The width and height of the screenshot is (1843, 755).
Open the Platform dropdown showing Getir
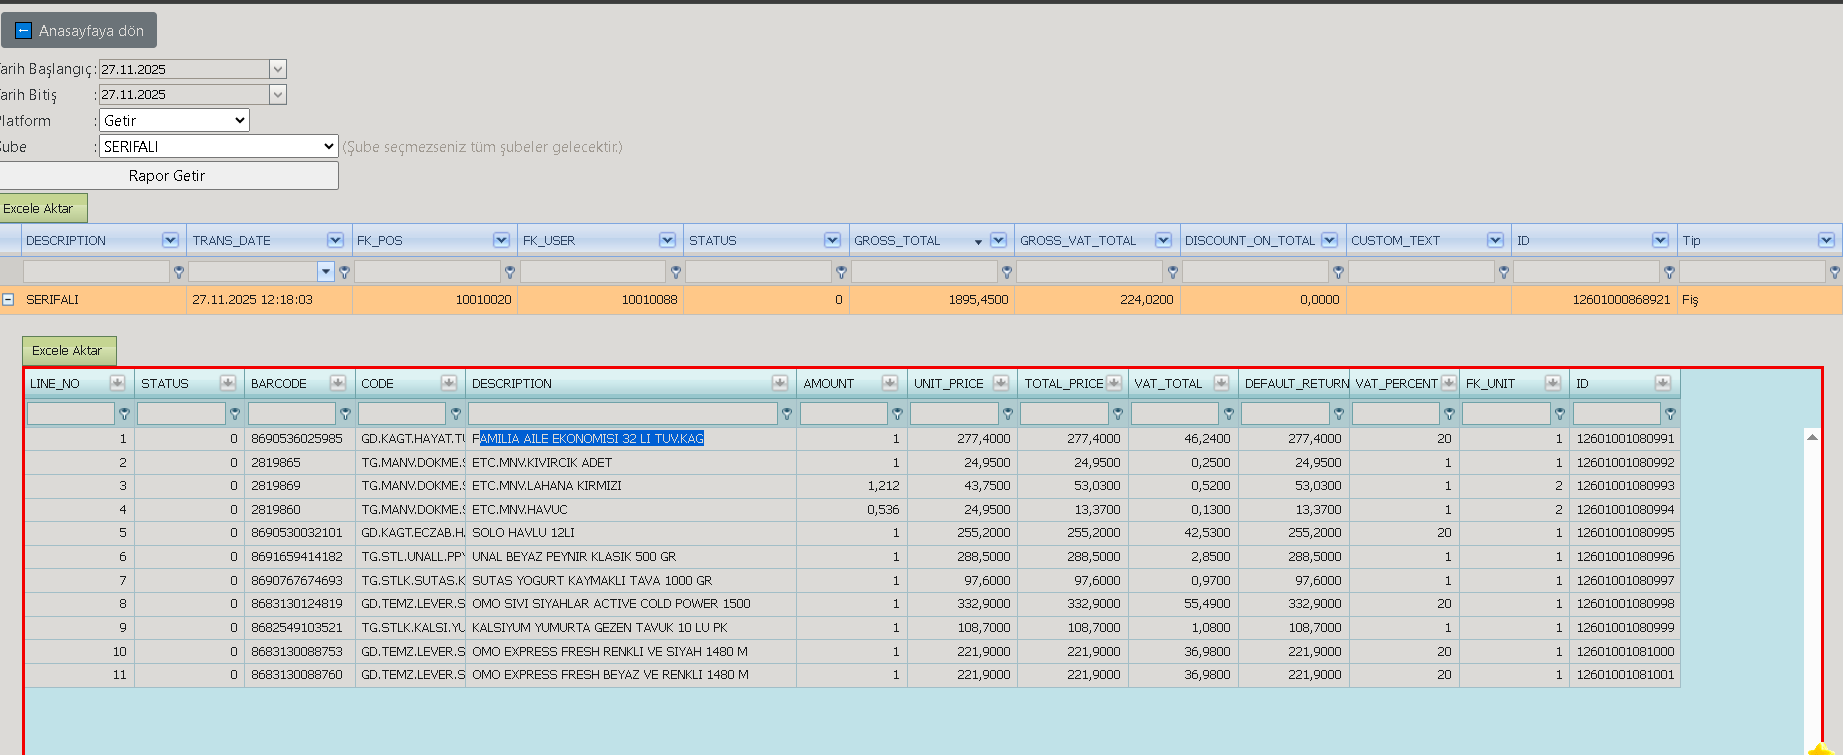pos(174,120)
